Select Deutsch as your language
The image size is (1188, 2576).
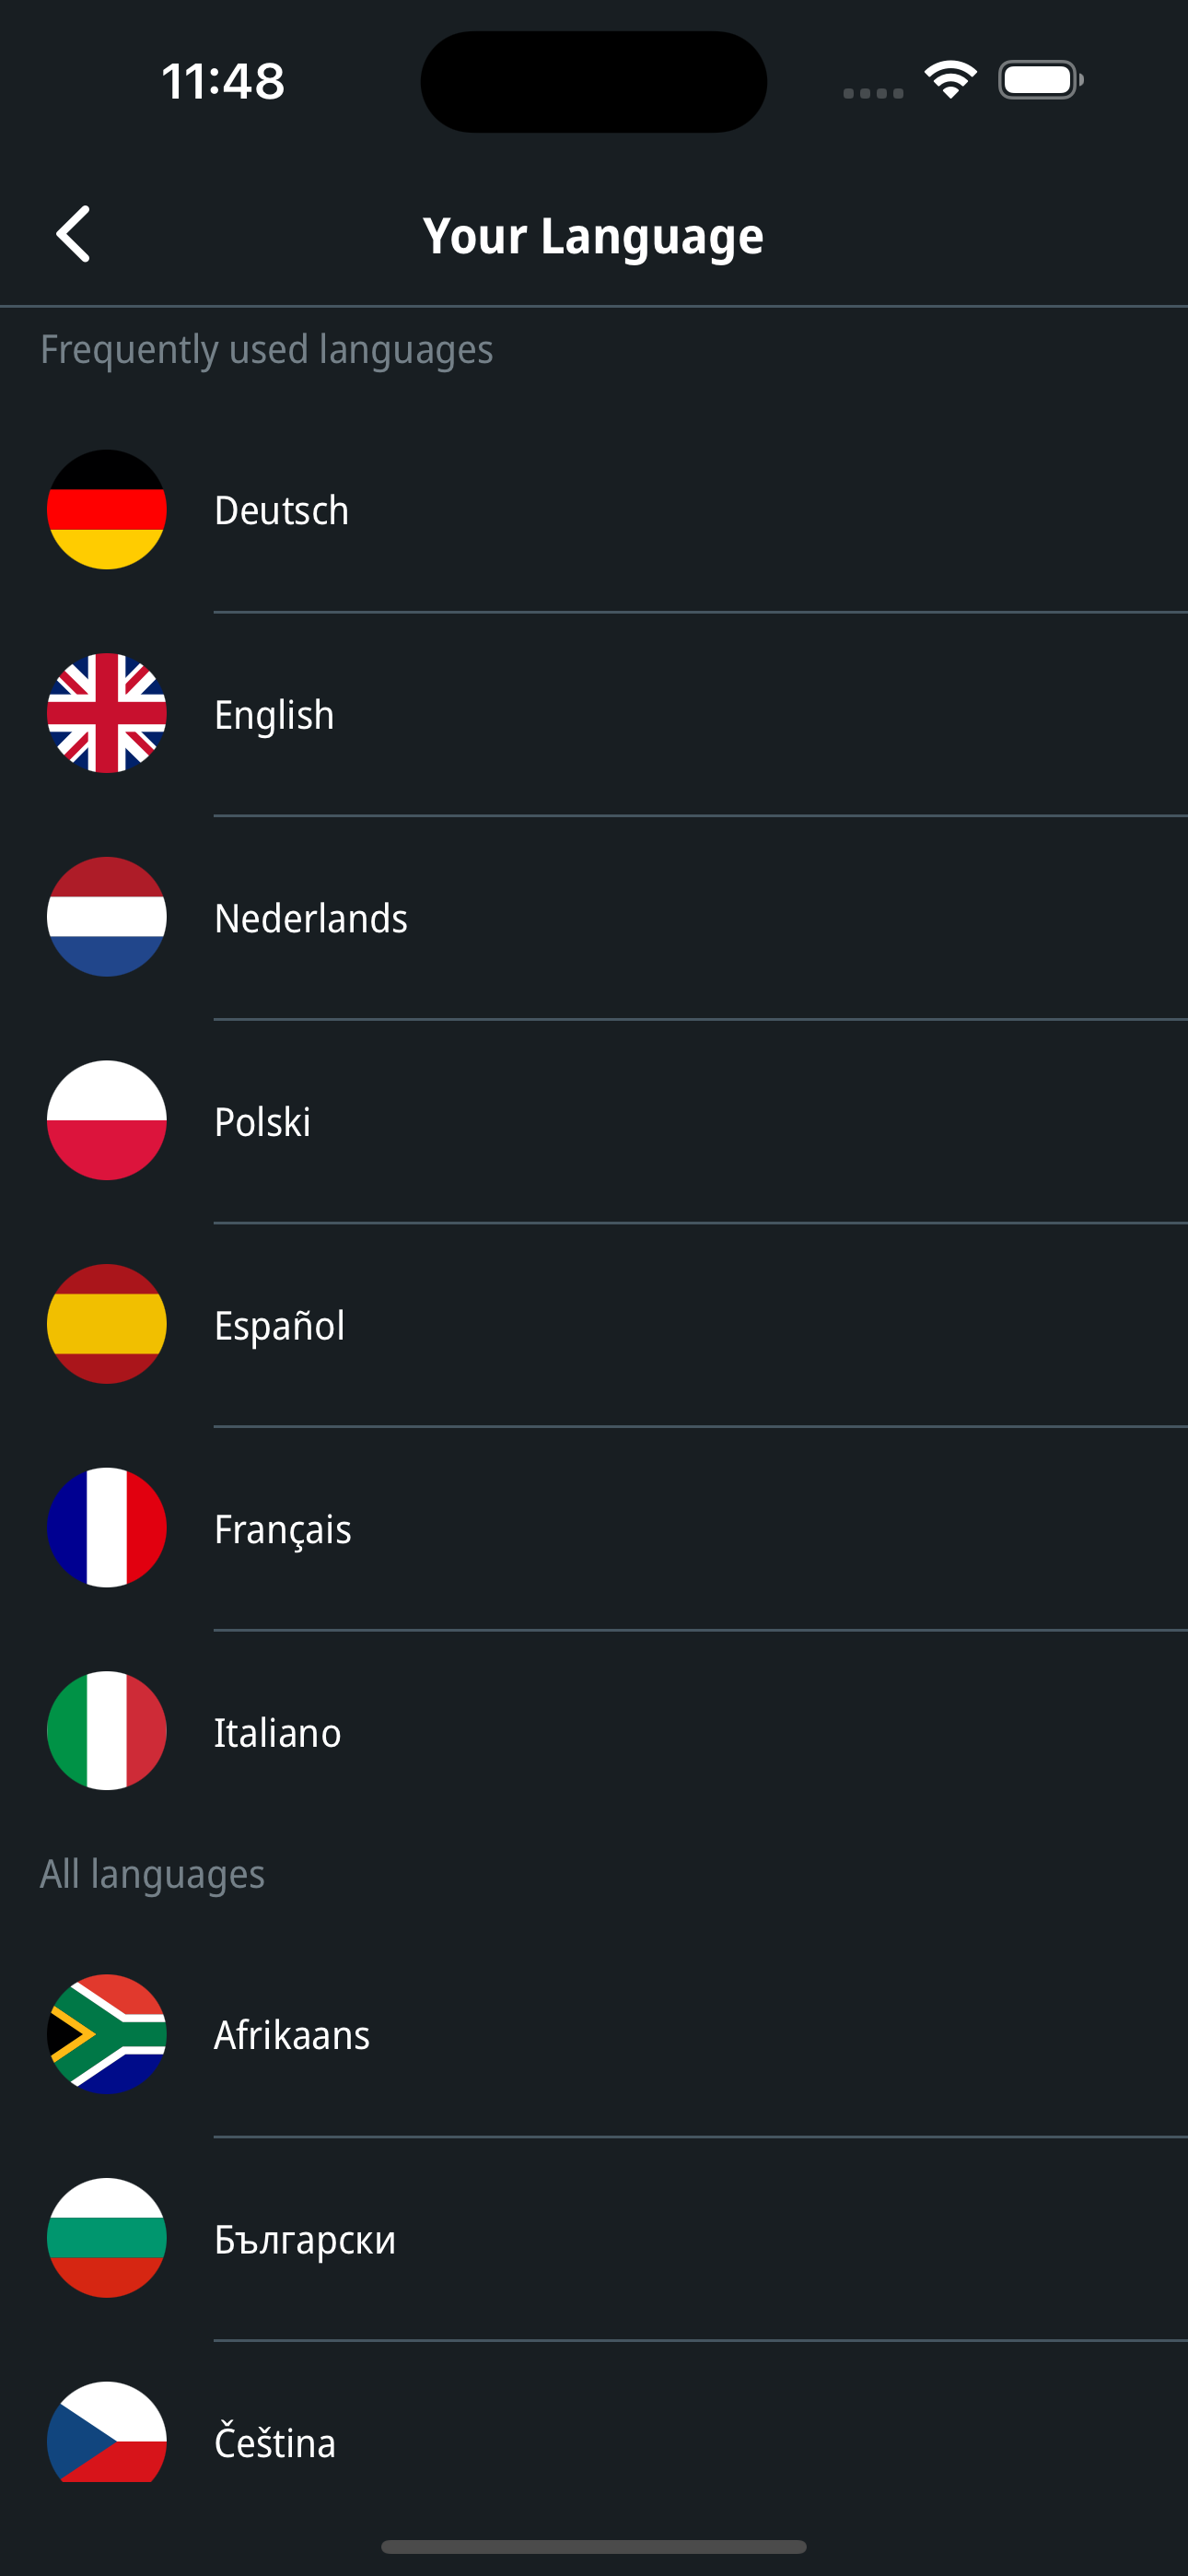pos(594,510)
